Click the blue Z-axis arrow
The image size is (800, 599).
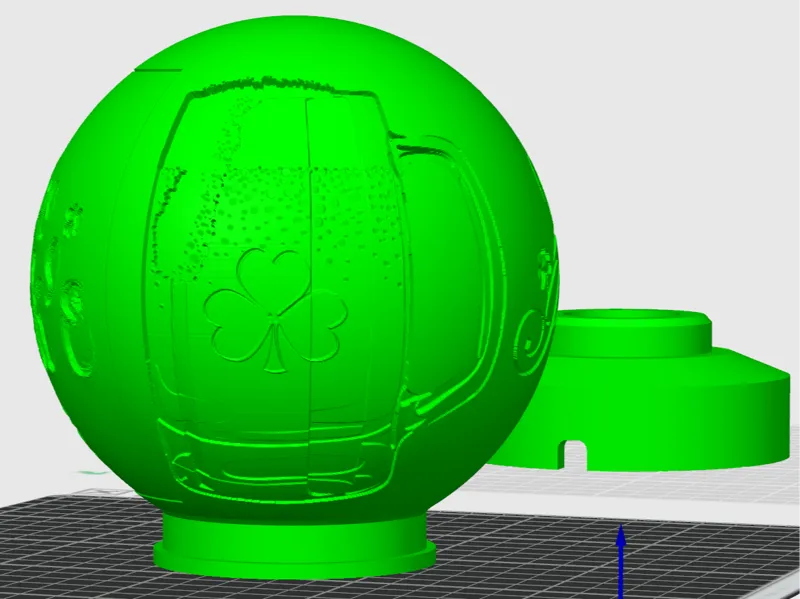(x=621, y=561)
